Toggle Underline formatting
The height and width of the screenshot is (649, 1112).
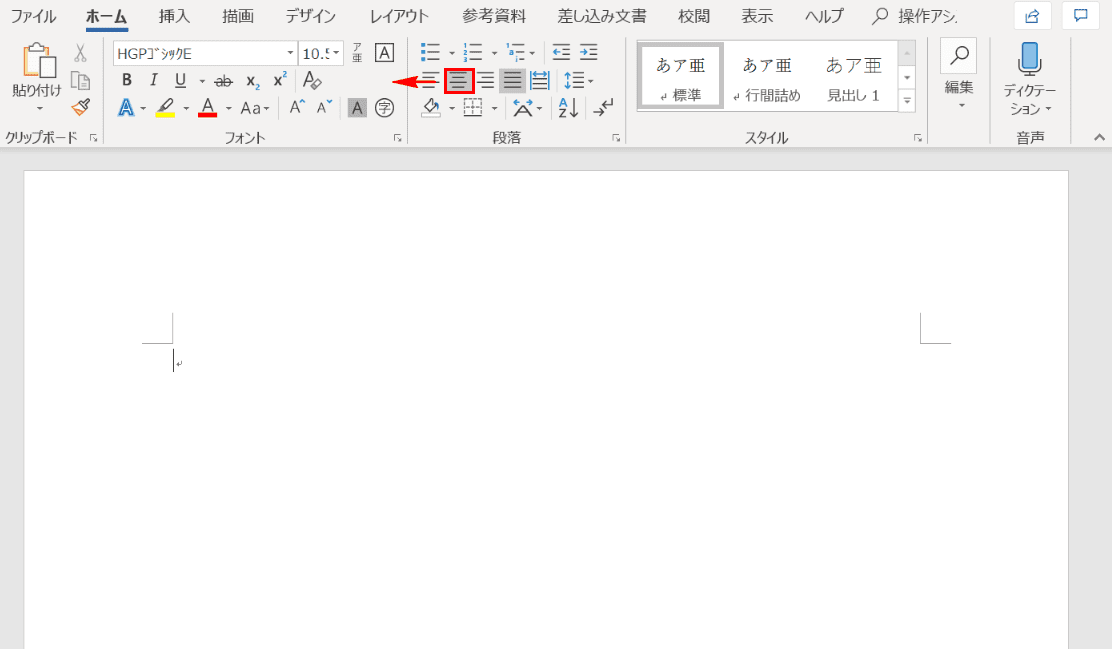coord(180,80)
